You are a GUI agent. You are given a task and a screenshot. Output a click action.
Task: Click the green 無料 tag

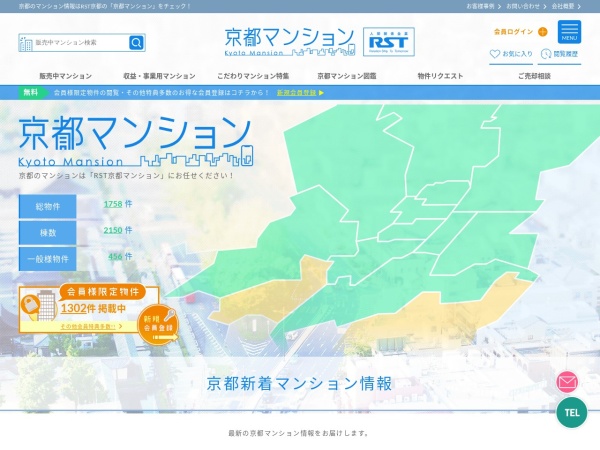pyautogui.click(x=32, y=92)
